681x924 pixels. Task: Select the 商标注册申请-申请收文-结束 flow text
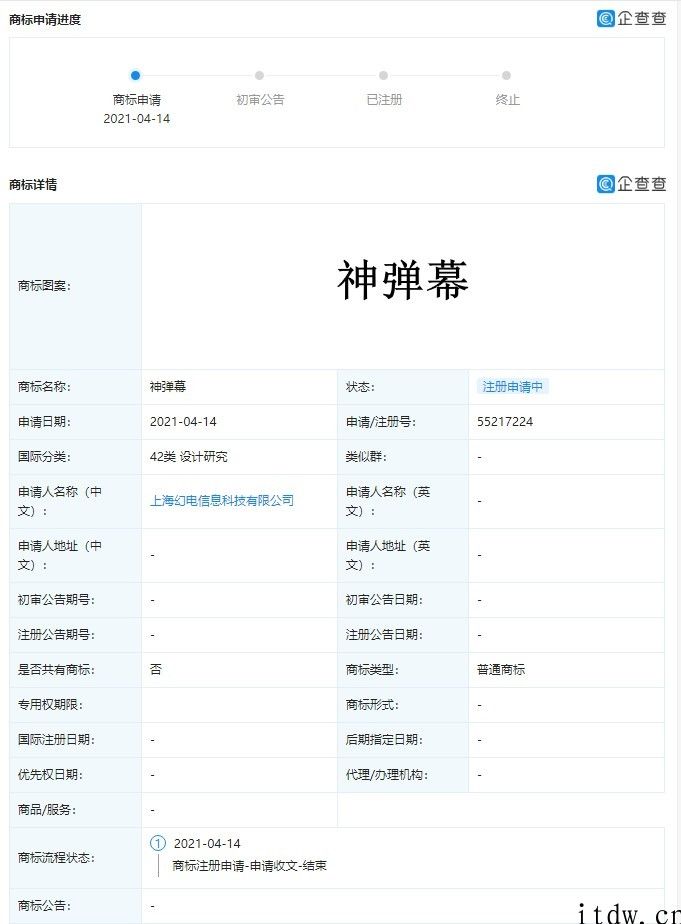point(249,866)
